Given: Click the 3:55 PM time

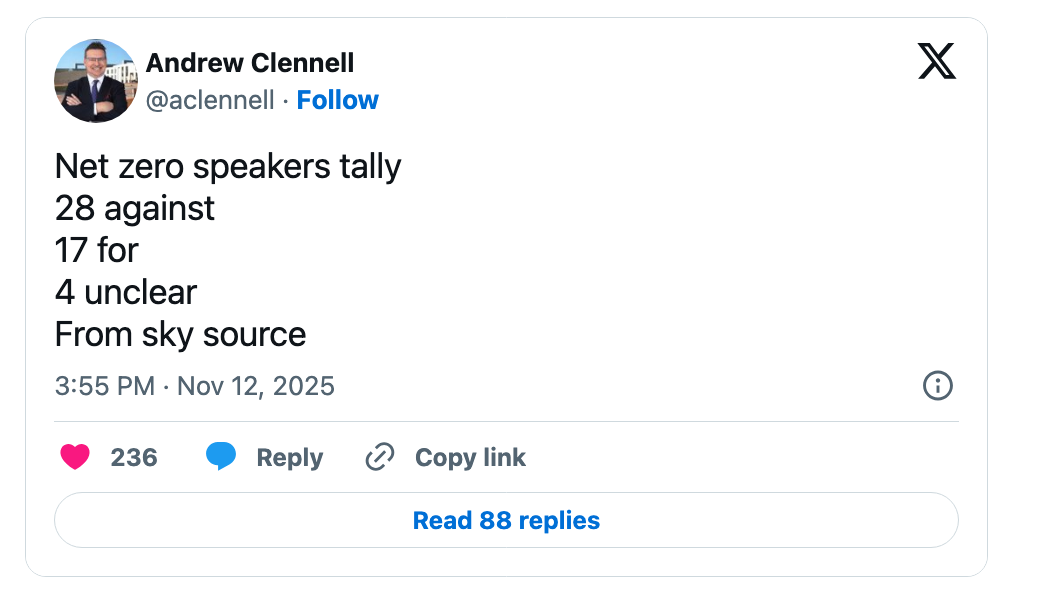Looking at the screenshot, I should 105,386.
